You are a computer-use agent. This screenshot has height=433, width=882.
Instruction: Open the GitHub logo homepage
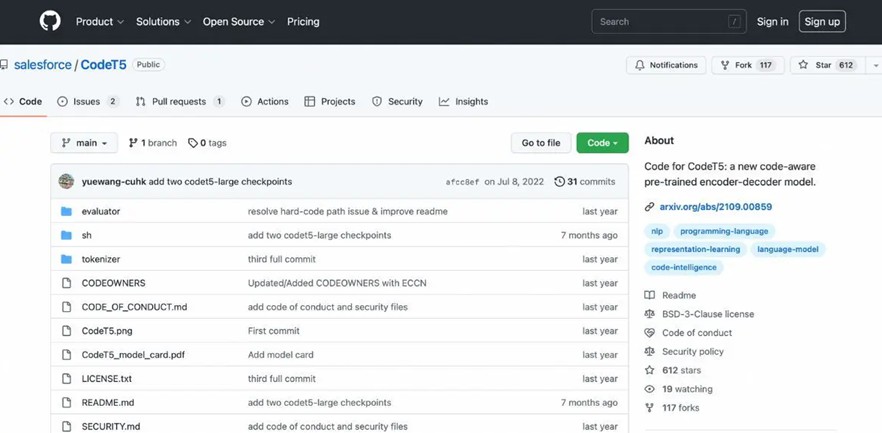click(50, 21)
